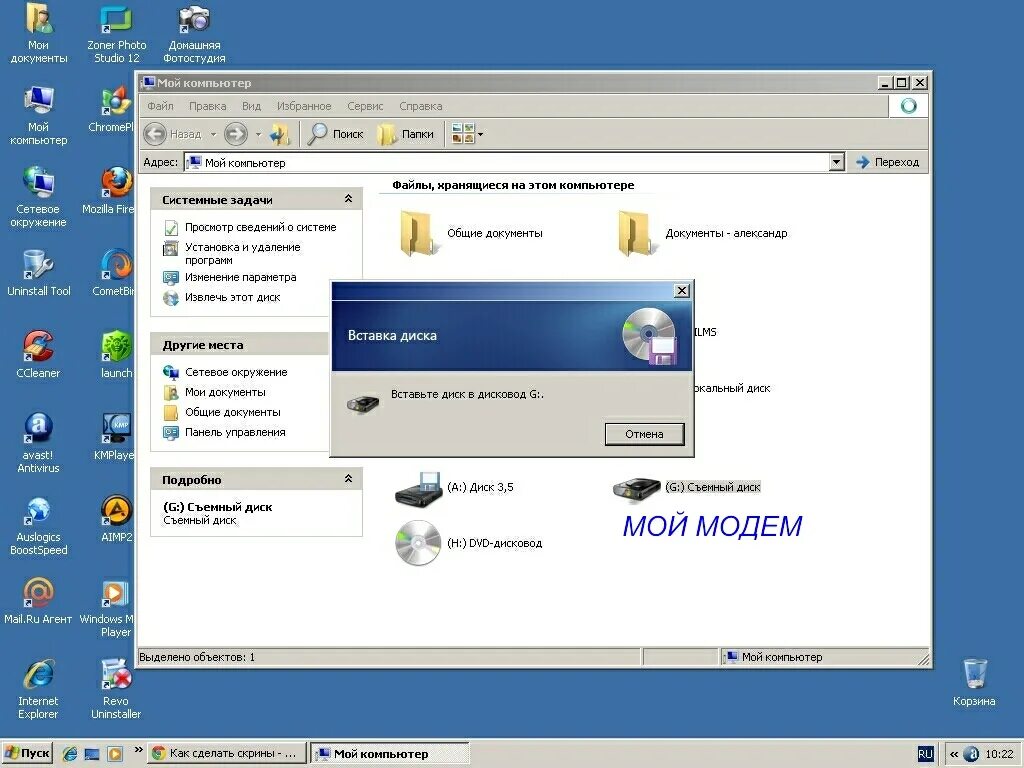1024x768 pixels.
Task: Click Мой компьютер taskbar button
Action: [390, 754]
